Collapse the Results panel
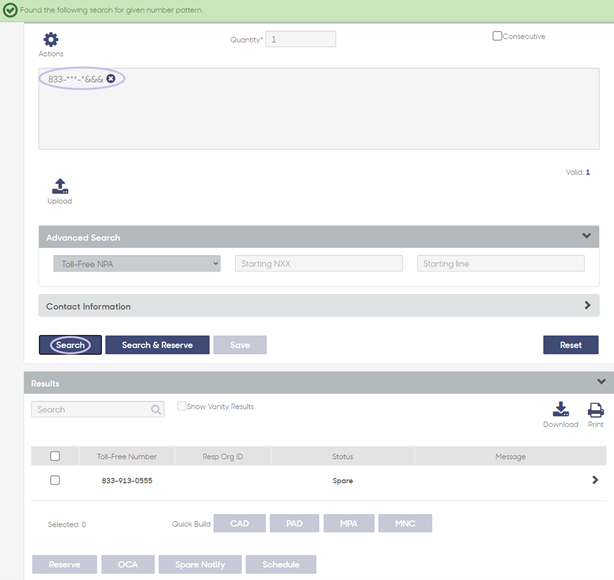 (601, 381)
